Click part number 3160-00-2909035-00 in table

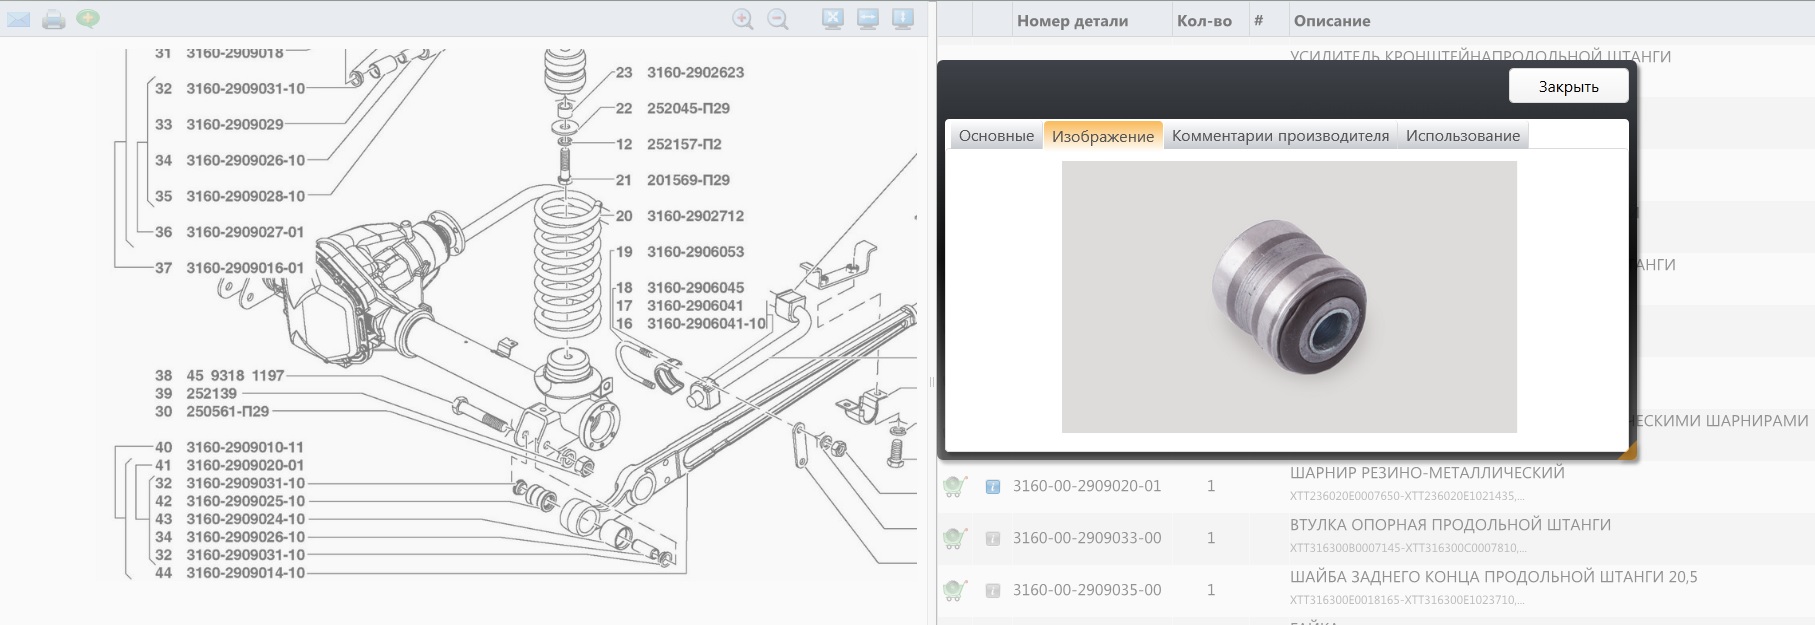1087,590
